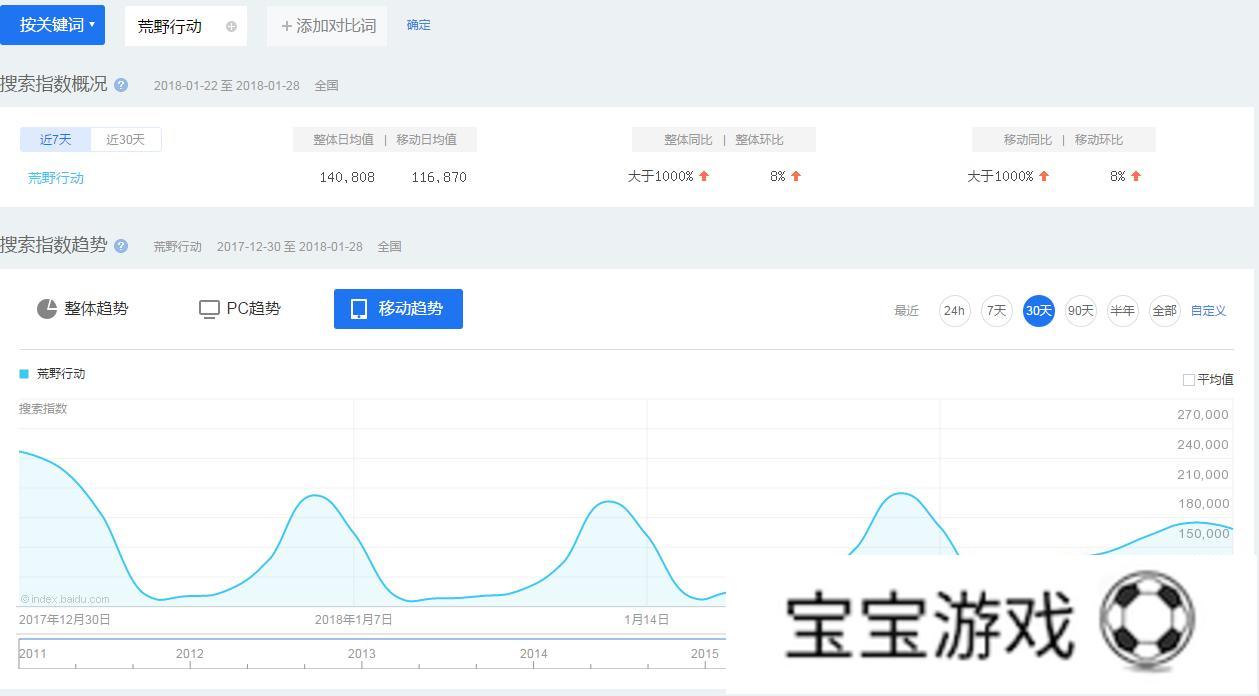This screenshot has height=696, width=1259.
Task: Open the 按关键词 dropdown
Action: 52,23
